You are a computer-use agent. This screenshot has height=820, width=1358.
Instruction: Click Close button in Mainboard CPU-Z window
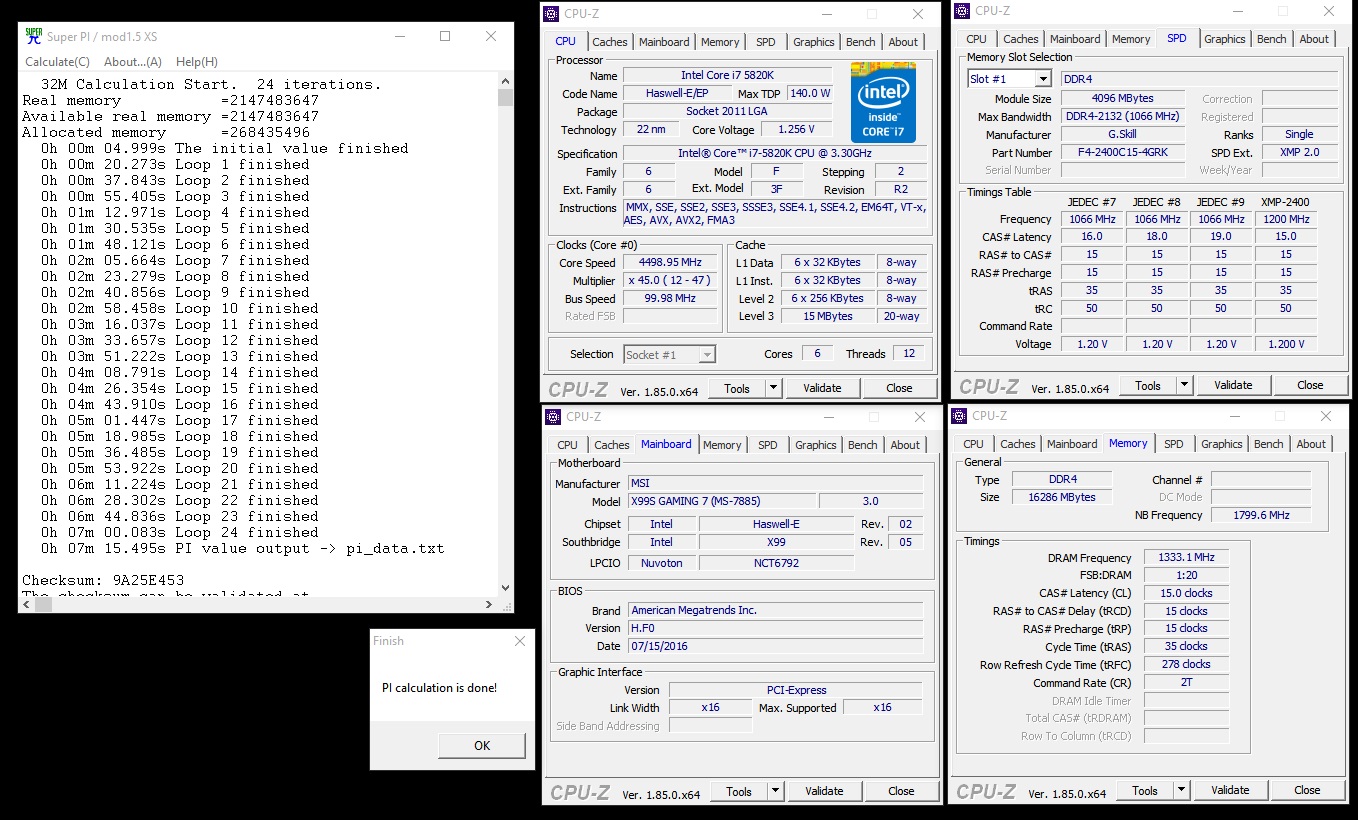point(901,791)
